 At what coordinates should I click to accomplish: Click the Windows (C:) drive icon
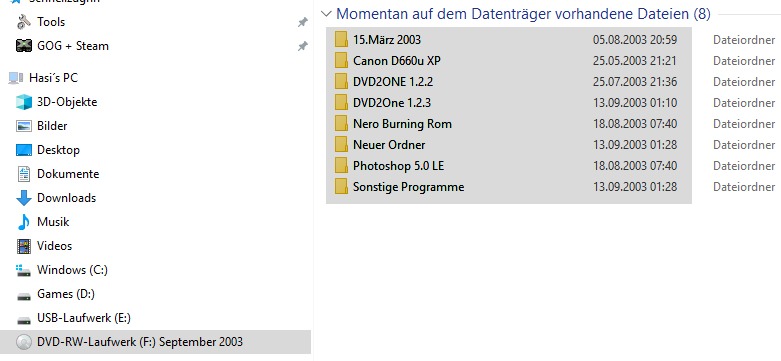(23, 270)
